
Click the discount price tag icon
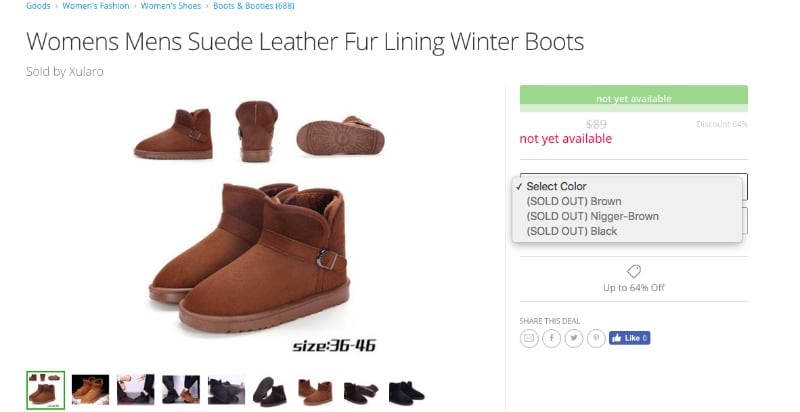click(x=633, y=271)
